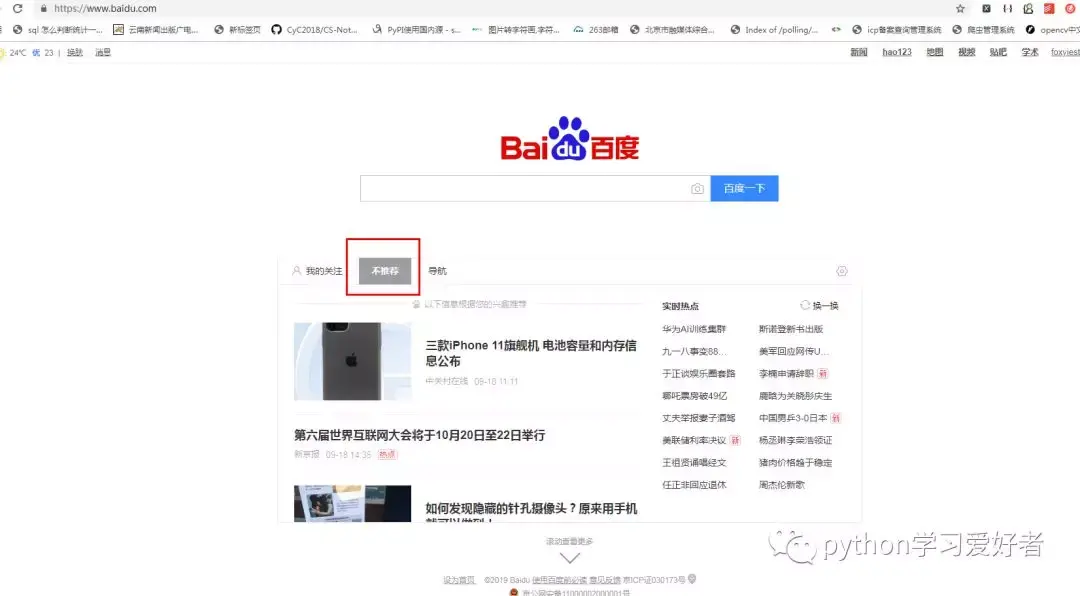Viewport: 1080px width, 596px height.
Task: Open the icp备案查询管理系统 bookmark
Action: point(896,30)
